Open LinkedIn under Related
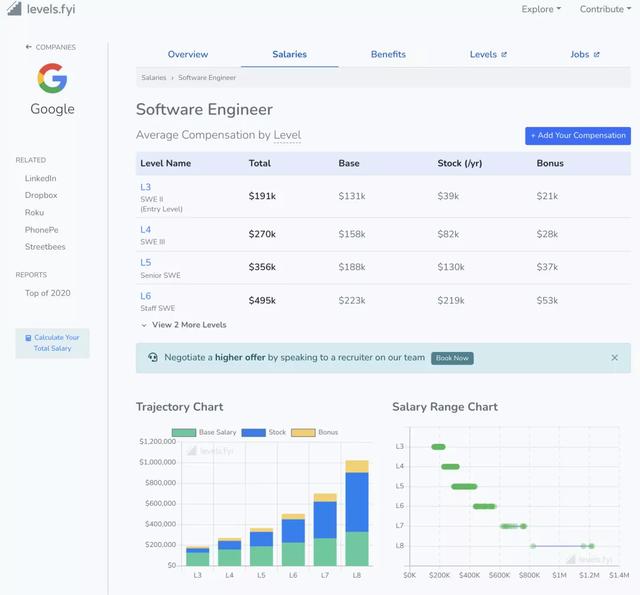This screenshot has width=640, height=595. [40, 178]
